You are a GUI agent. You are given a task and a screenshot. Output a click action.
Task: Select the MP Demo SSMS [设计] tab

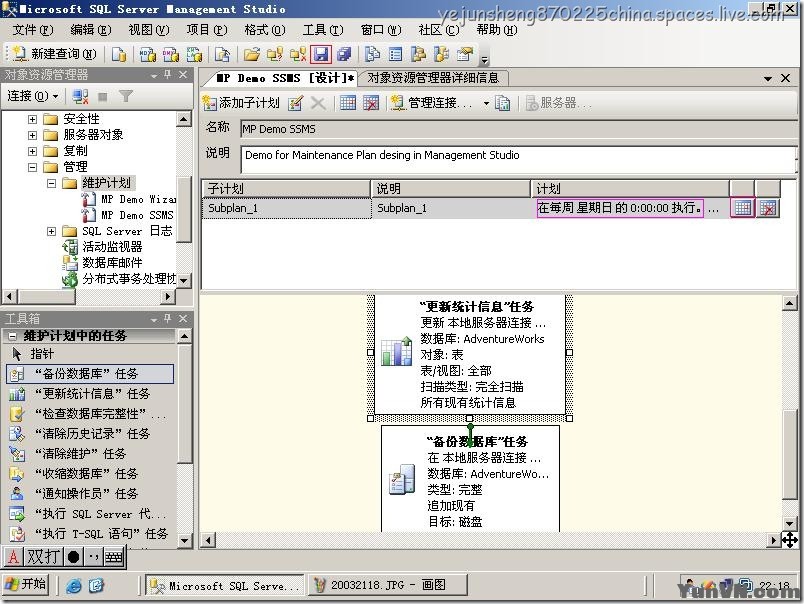[284, 78]
